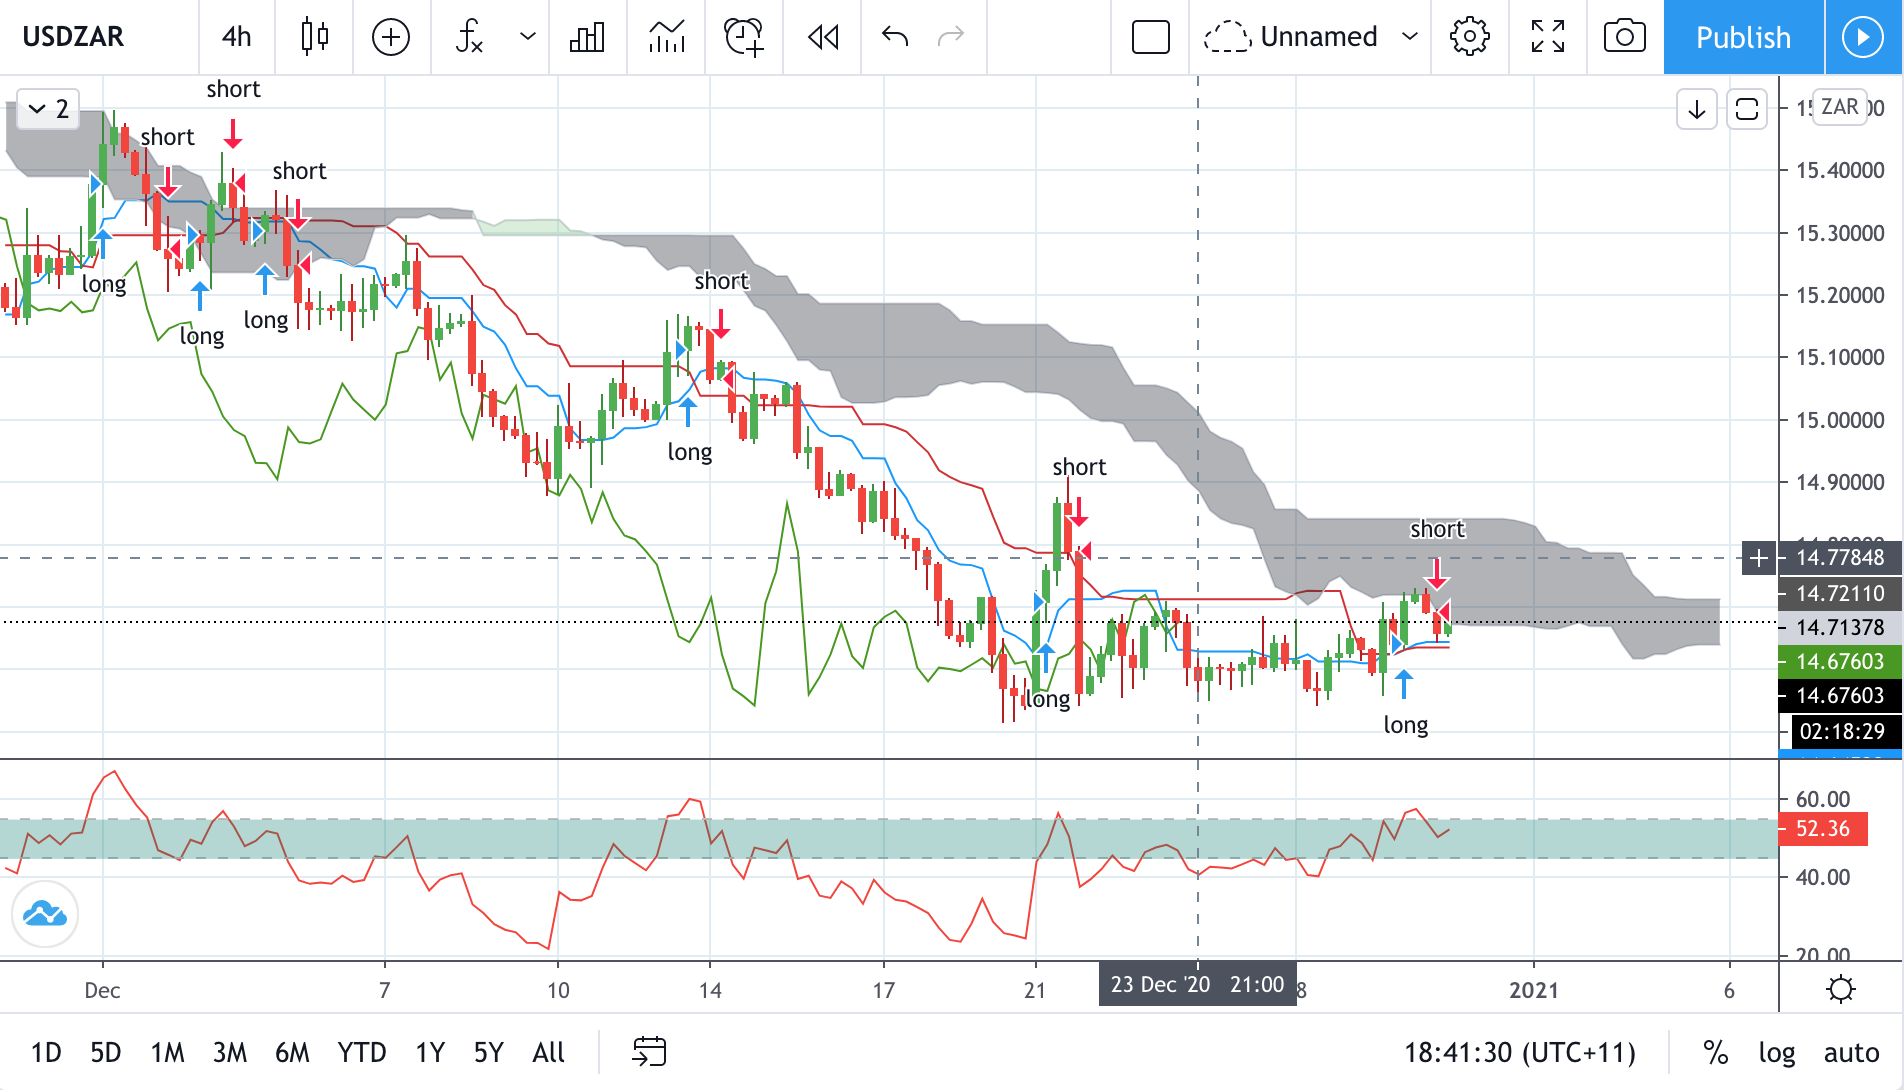
Task: Open time axis settings gear icon
Action: [1841, 989]
